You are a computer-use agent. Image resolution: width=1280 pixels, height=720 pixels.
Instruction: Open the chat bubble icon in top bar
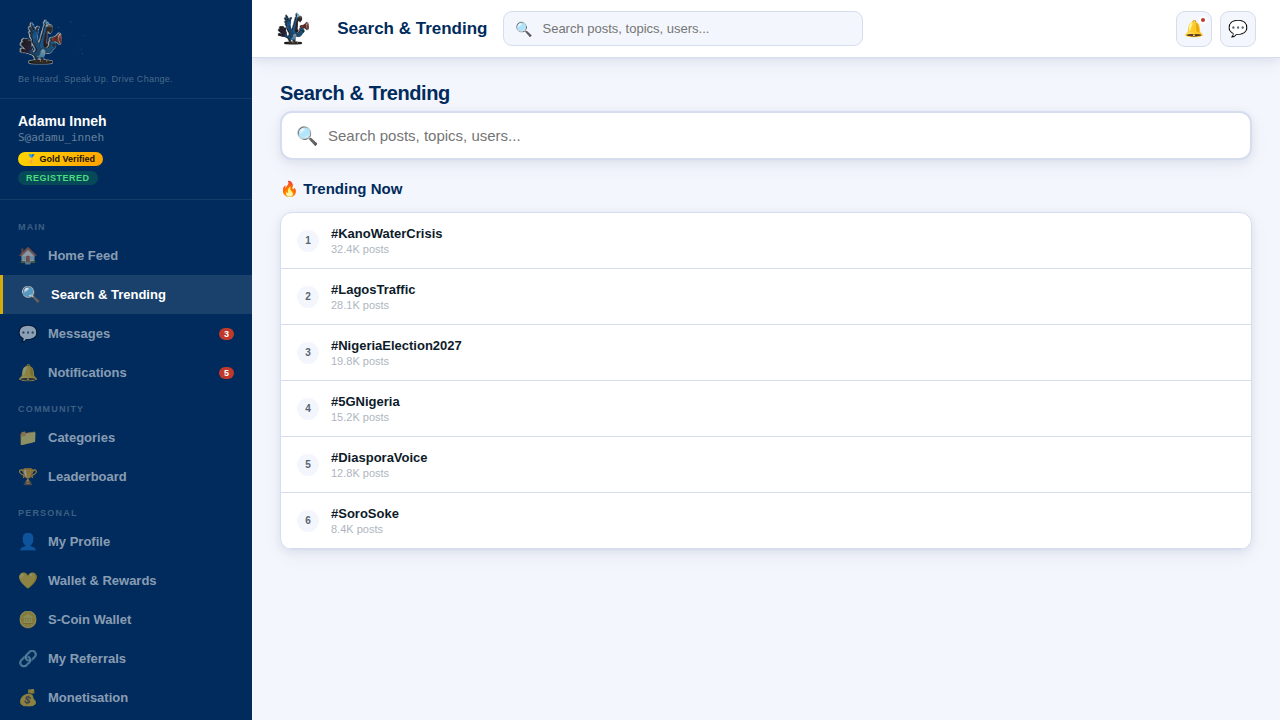tap(1238, 28)
